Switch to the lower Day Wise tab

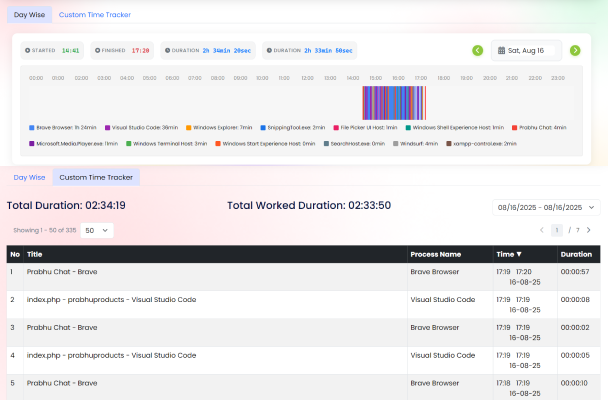click(29, 178)
